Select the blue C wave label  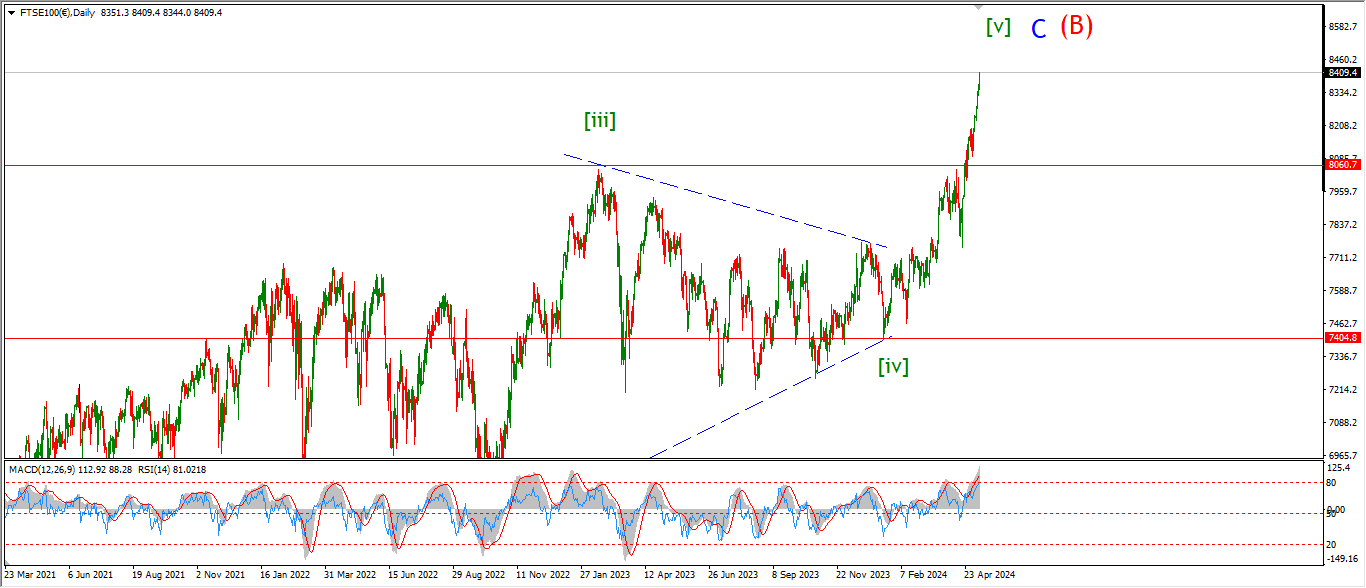pyautogui.click(x=1039, y=29)
